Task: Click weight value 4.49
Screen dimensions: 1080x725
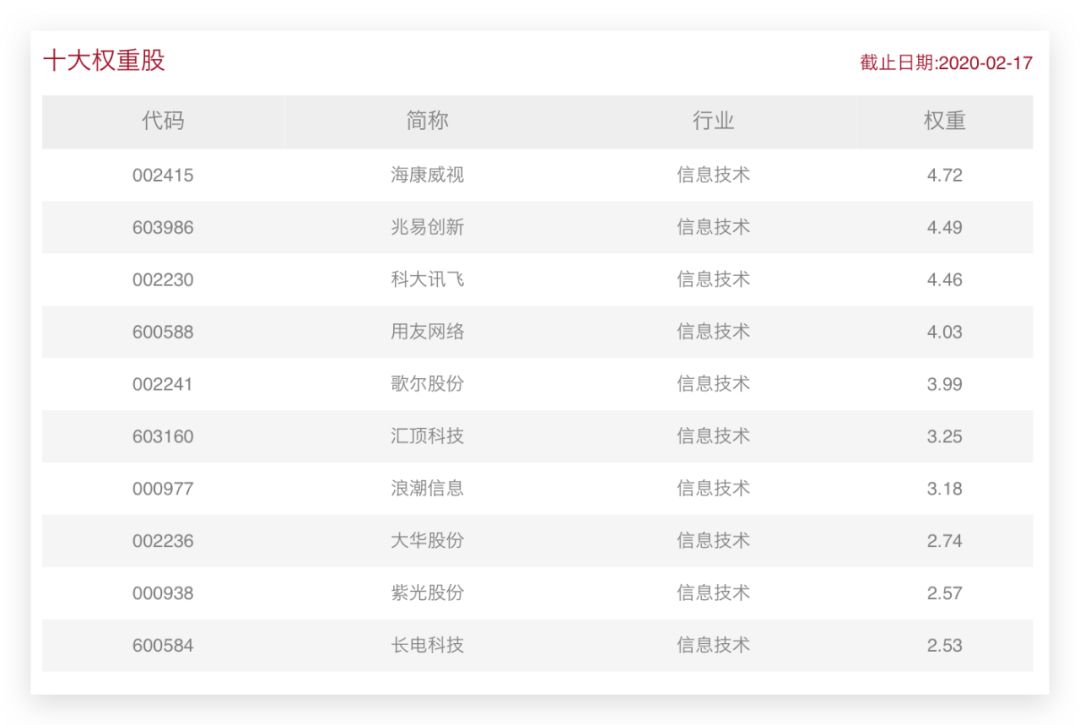Action: pos(944,227)
